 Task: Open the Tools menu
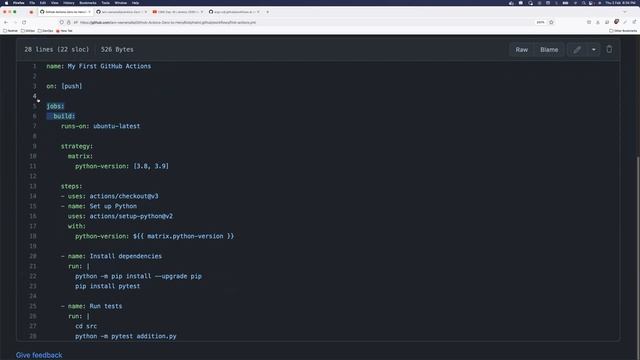click(x=106, y=3)
